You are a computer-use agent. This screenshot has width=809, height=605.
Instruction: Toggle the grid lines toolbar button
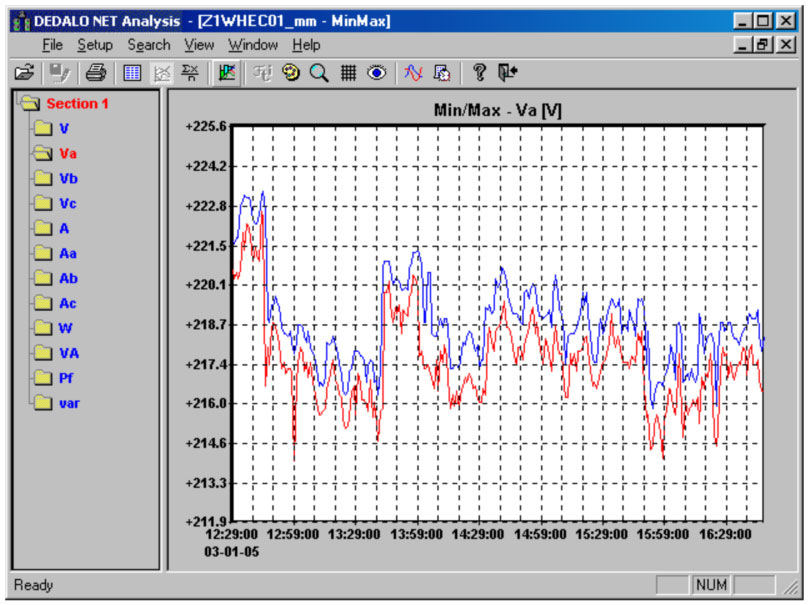coord(348,72)
